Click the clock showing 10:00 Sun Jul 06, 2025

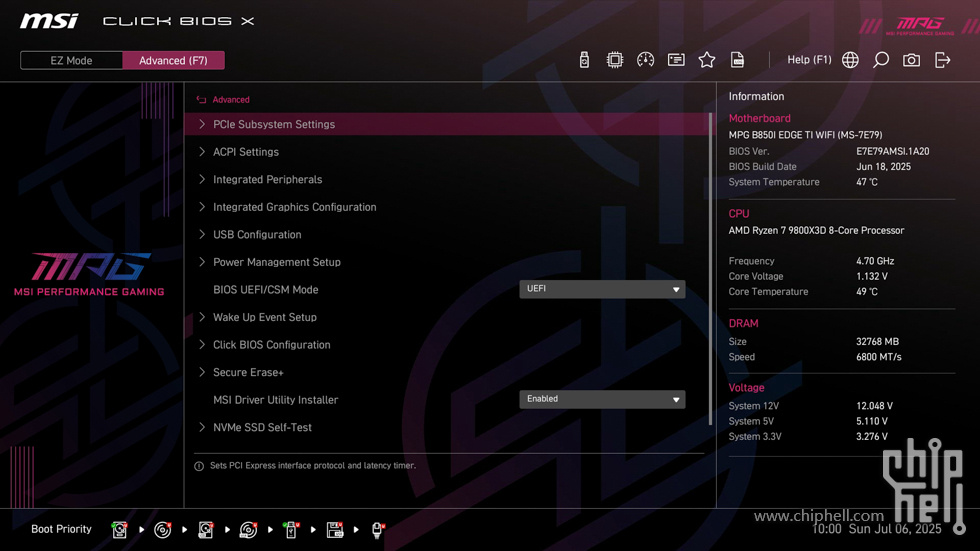(876, 529)
